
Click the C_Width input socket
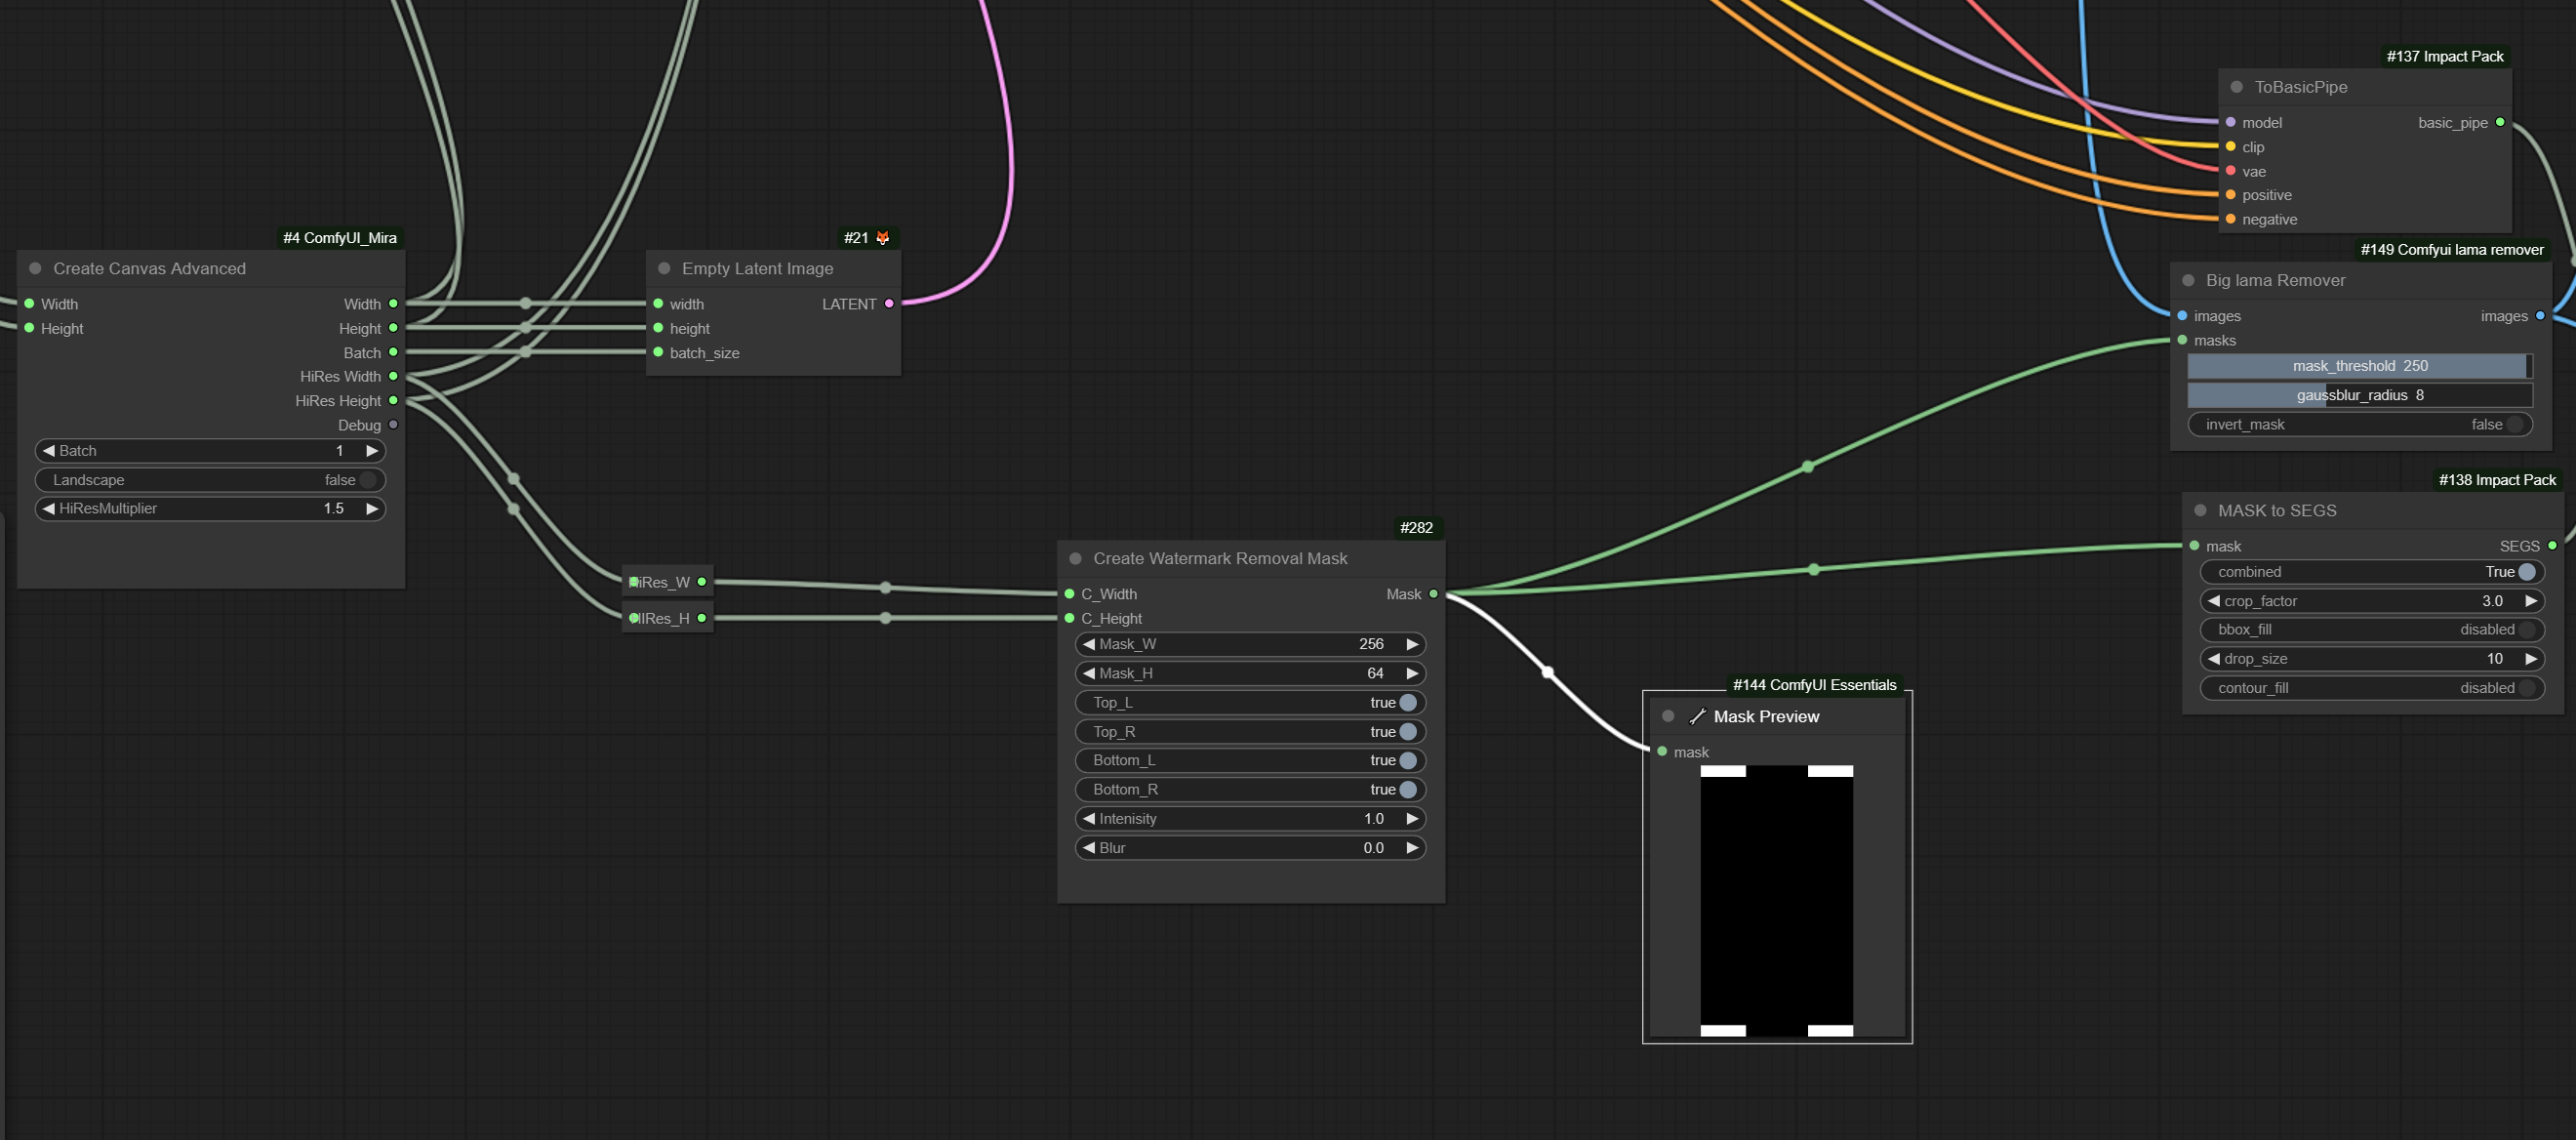point(1069,594)
